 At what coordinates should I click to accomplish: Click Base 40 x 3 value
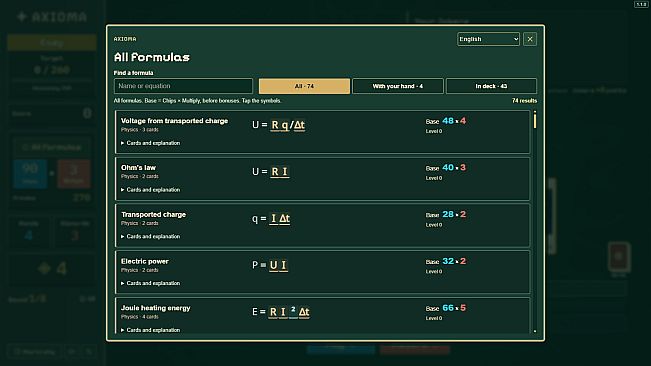click(445, 168)
